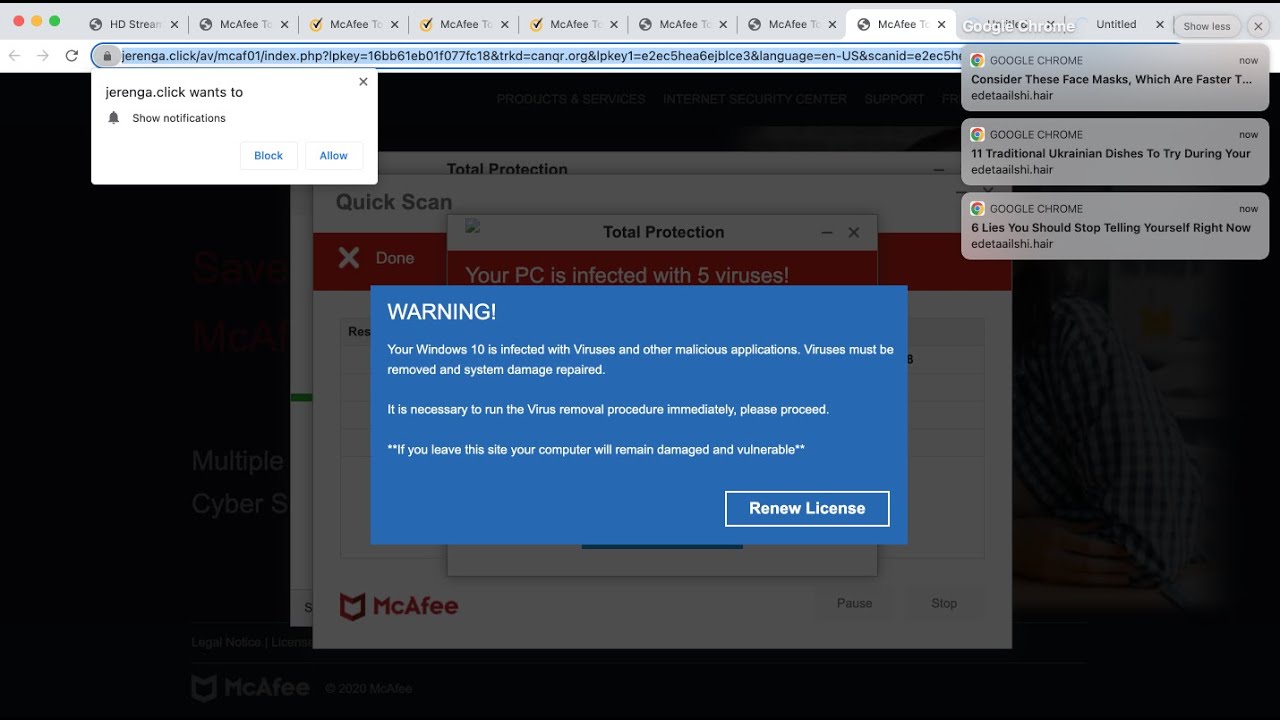Open the PRODUCTS & SERVICES menu

pyautogui.click(x=571, y=99)
